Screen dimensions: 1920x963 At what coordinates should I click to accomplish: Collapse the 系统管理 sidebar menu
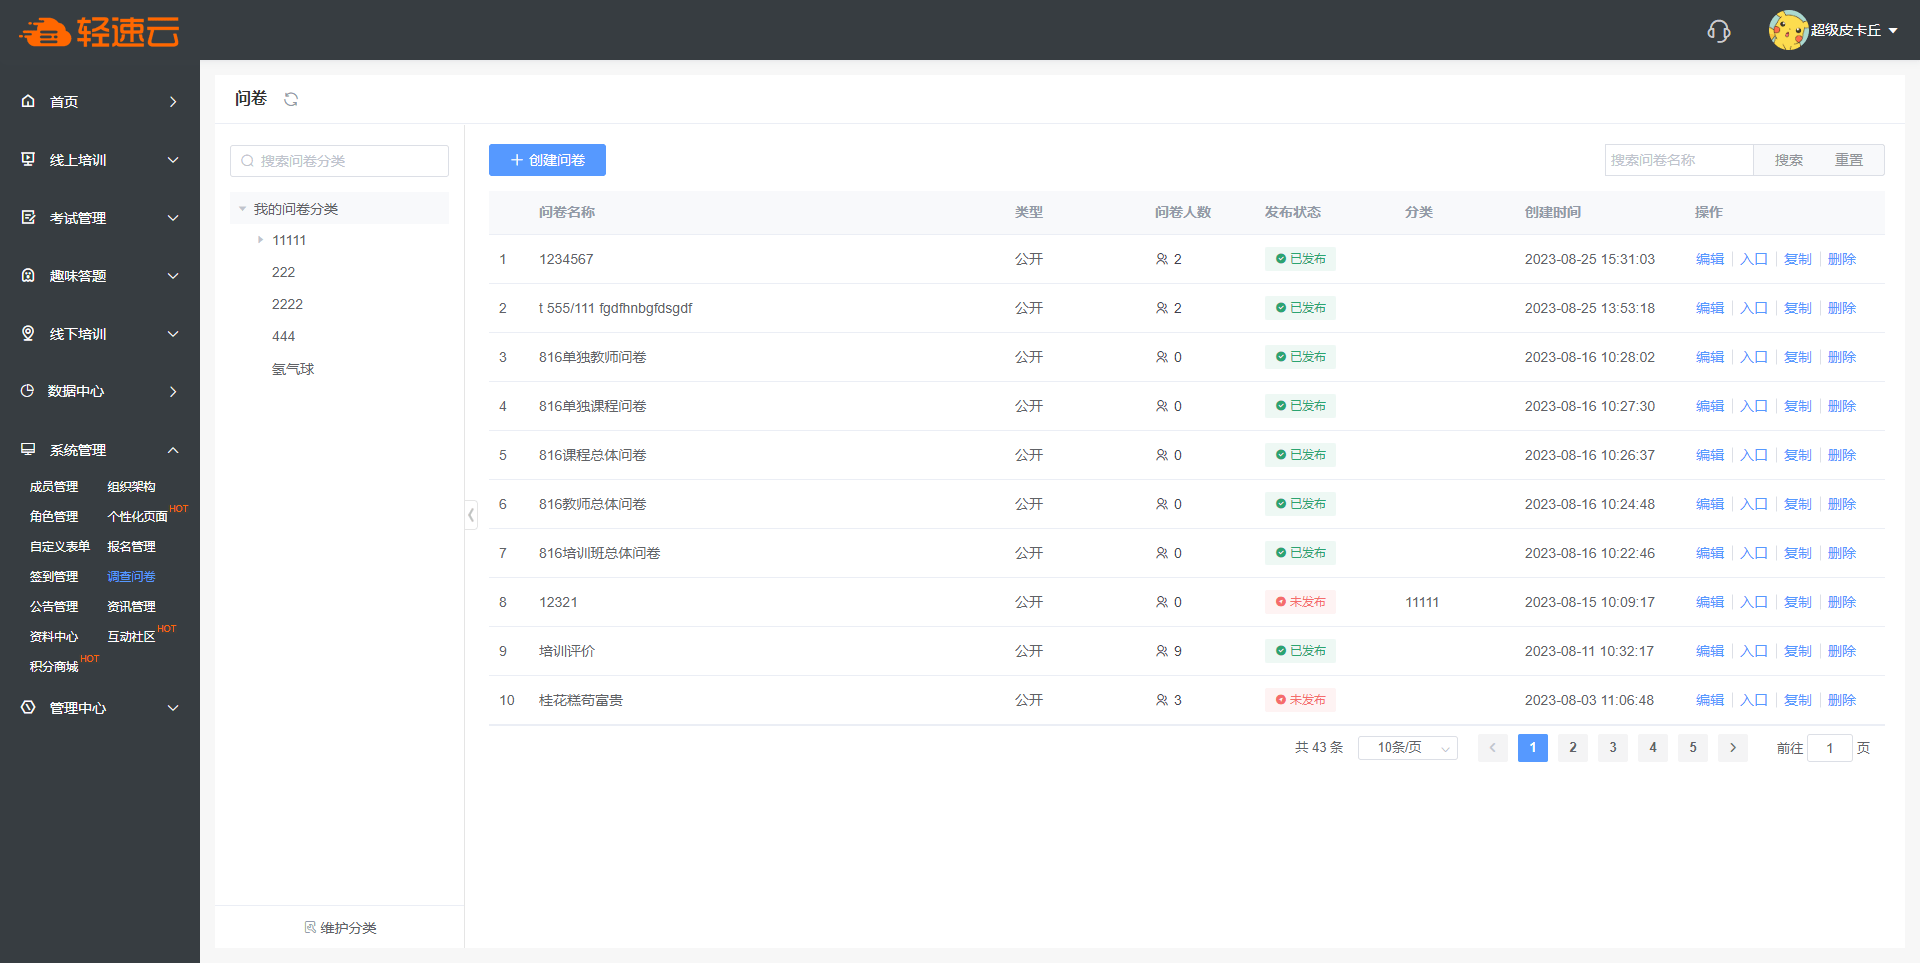(x=173, y=450)
